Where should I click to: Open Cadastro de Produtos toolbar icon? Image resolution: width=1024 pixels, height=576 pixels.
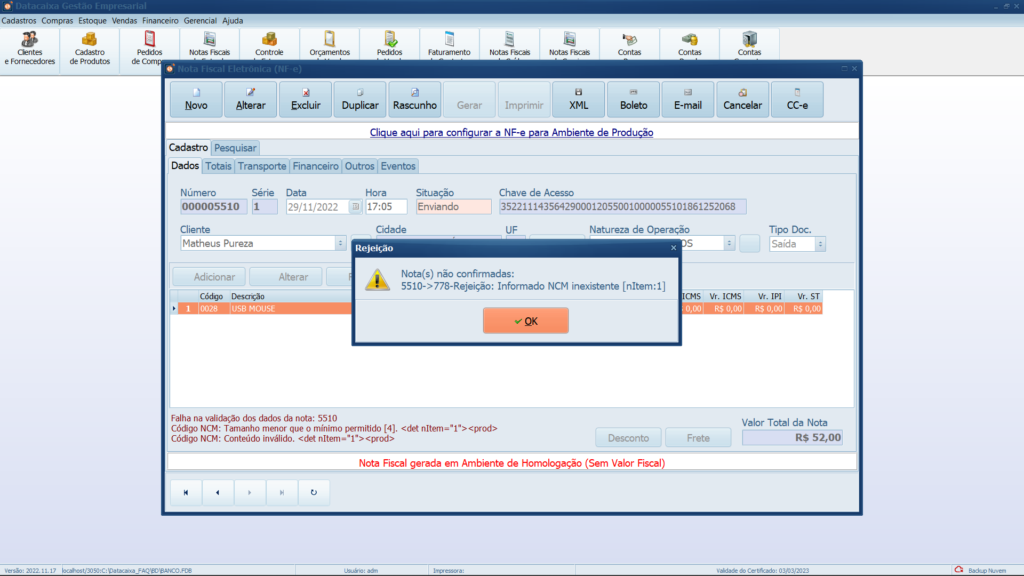pos(90,47)
